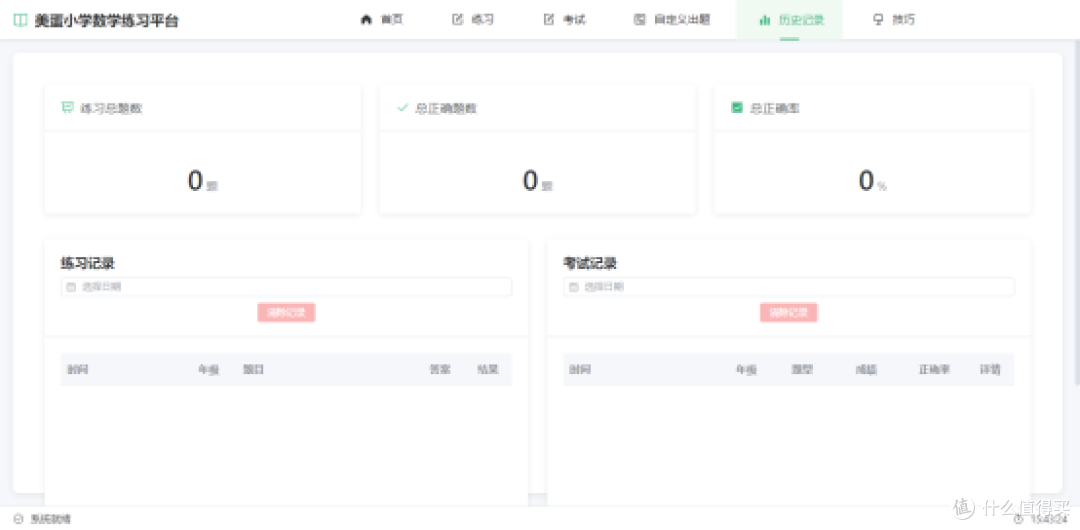Click the bar chart icon beside 历史记录

point(765,20)
